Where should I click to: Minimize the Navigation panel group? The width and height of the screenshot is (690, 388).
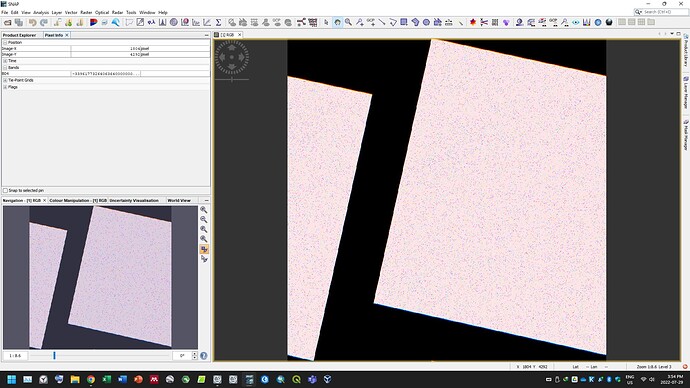pos(206,200)
